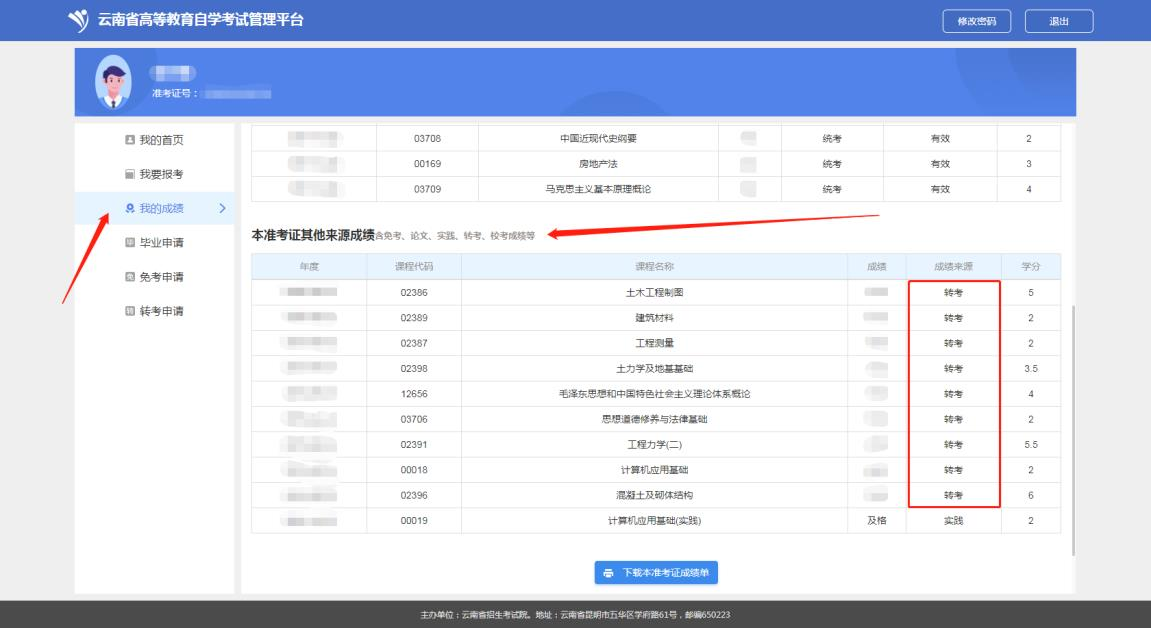1151x628 pixels.
Task: Open the 我的首页 menu item
Action: coord(160,140)
